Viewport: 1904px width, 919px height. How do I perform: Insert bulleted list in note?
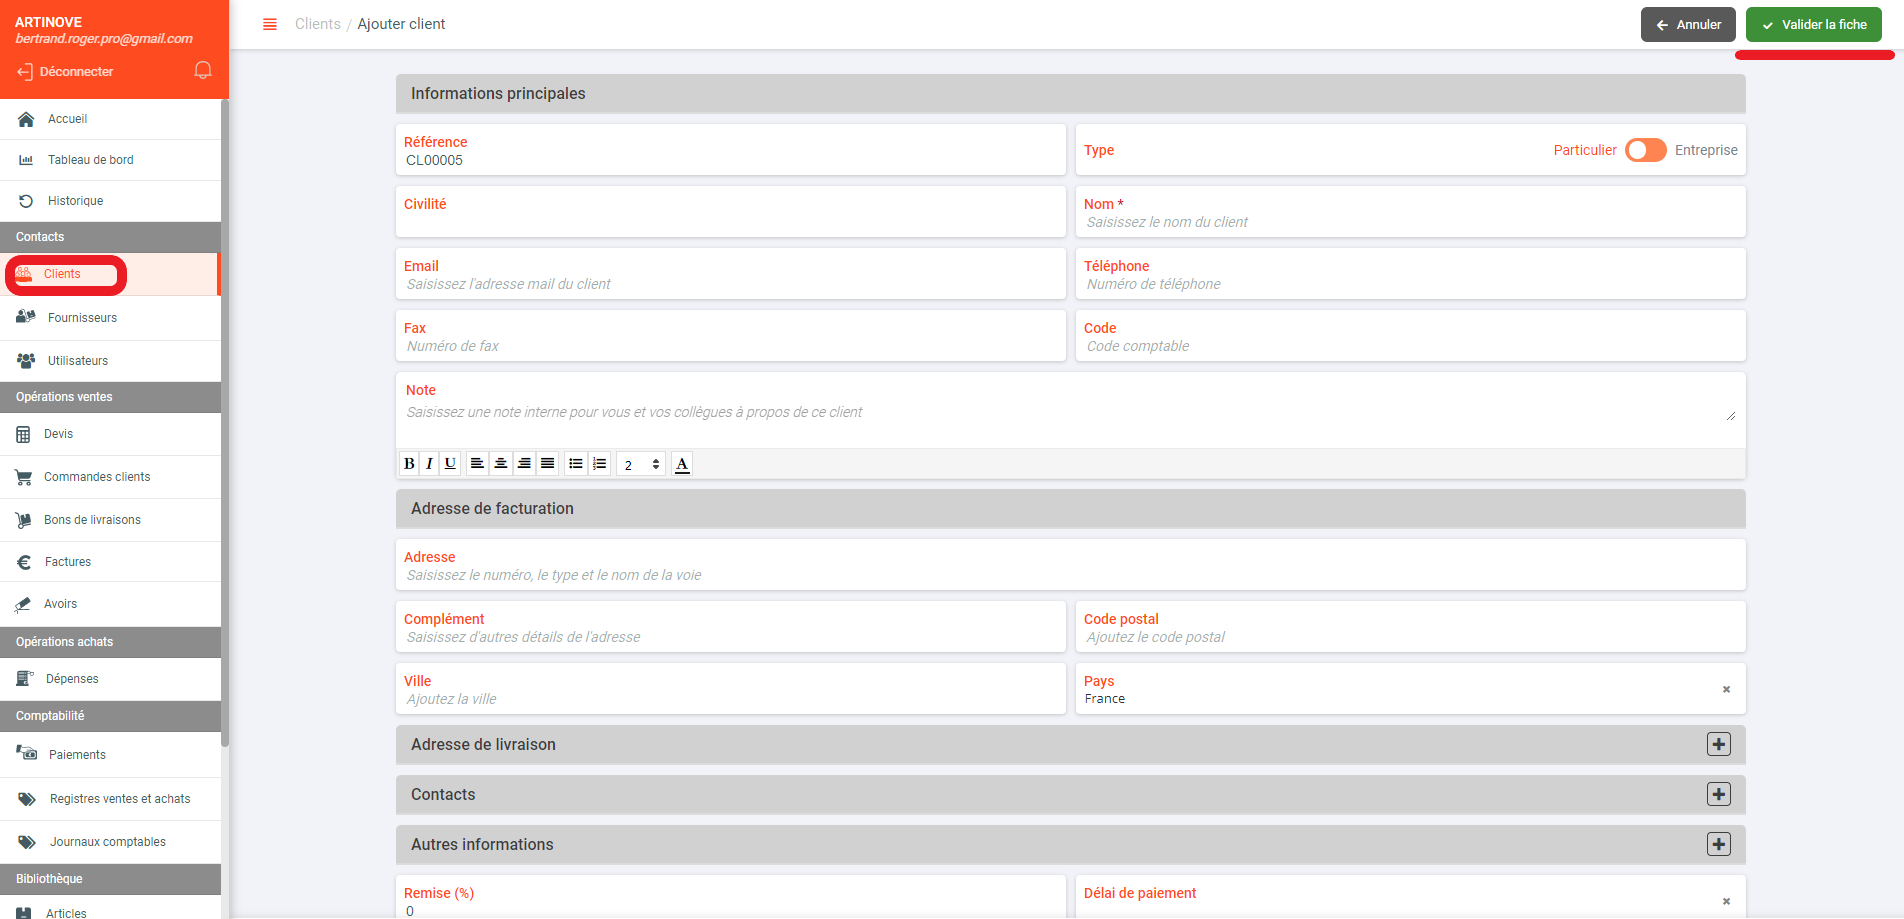coord(575,463)
